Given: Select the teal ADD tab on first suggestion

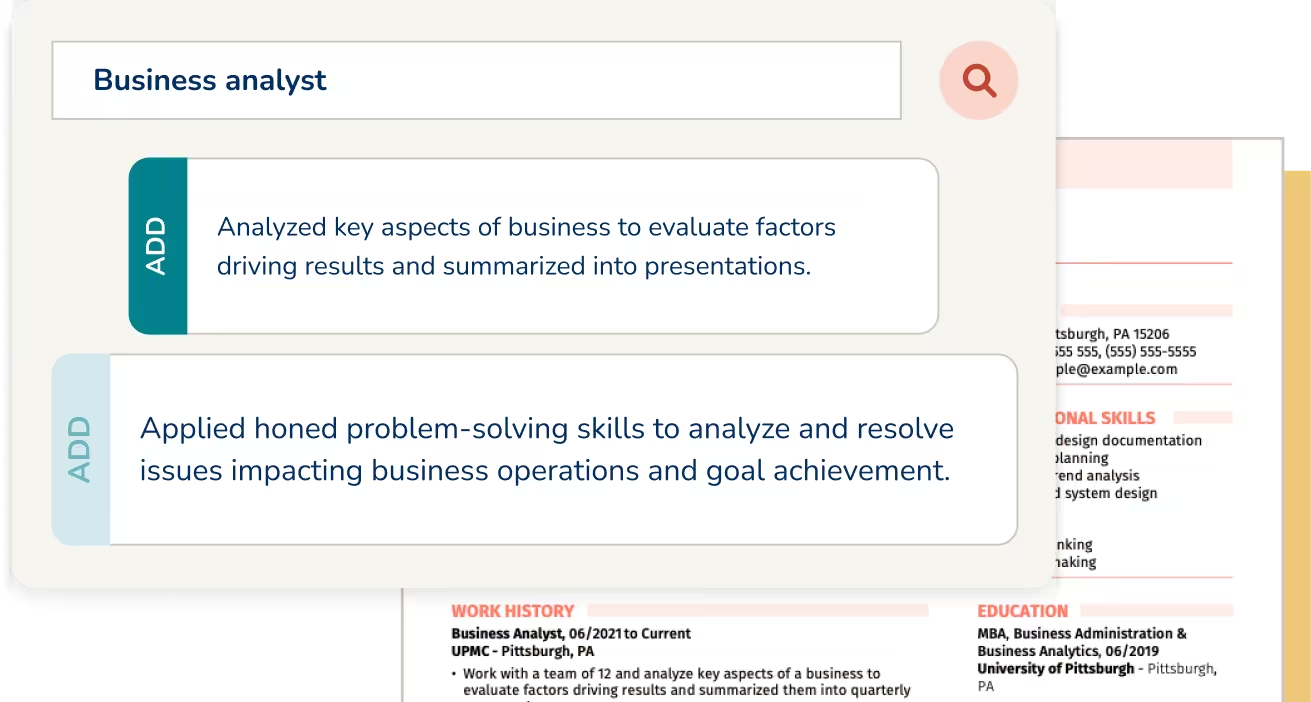Looking at the screenshot, I should tap(157, 245).
